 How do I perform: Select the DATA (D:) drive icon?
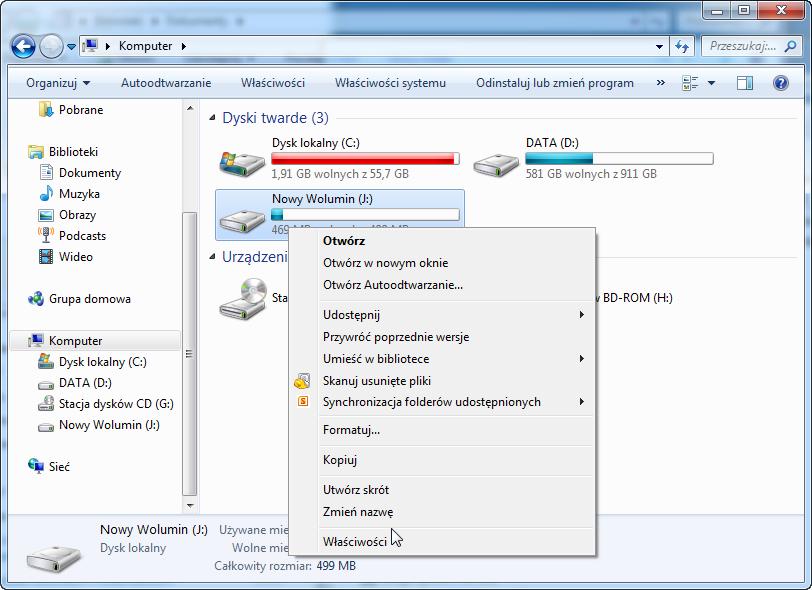[496, 165]
